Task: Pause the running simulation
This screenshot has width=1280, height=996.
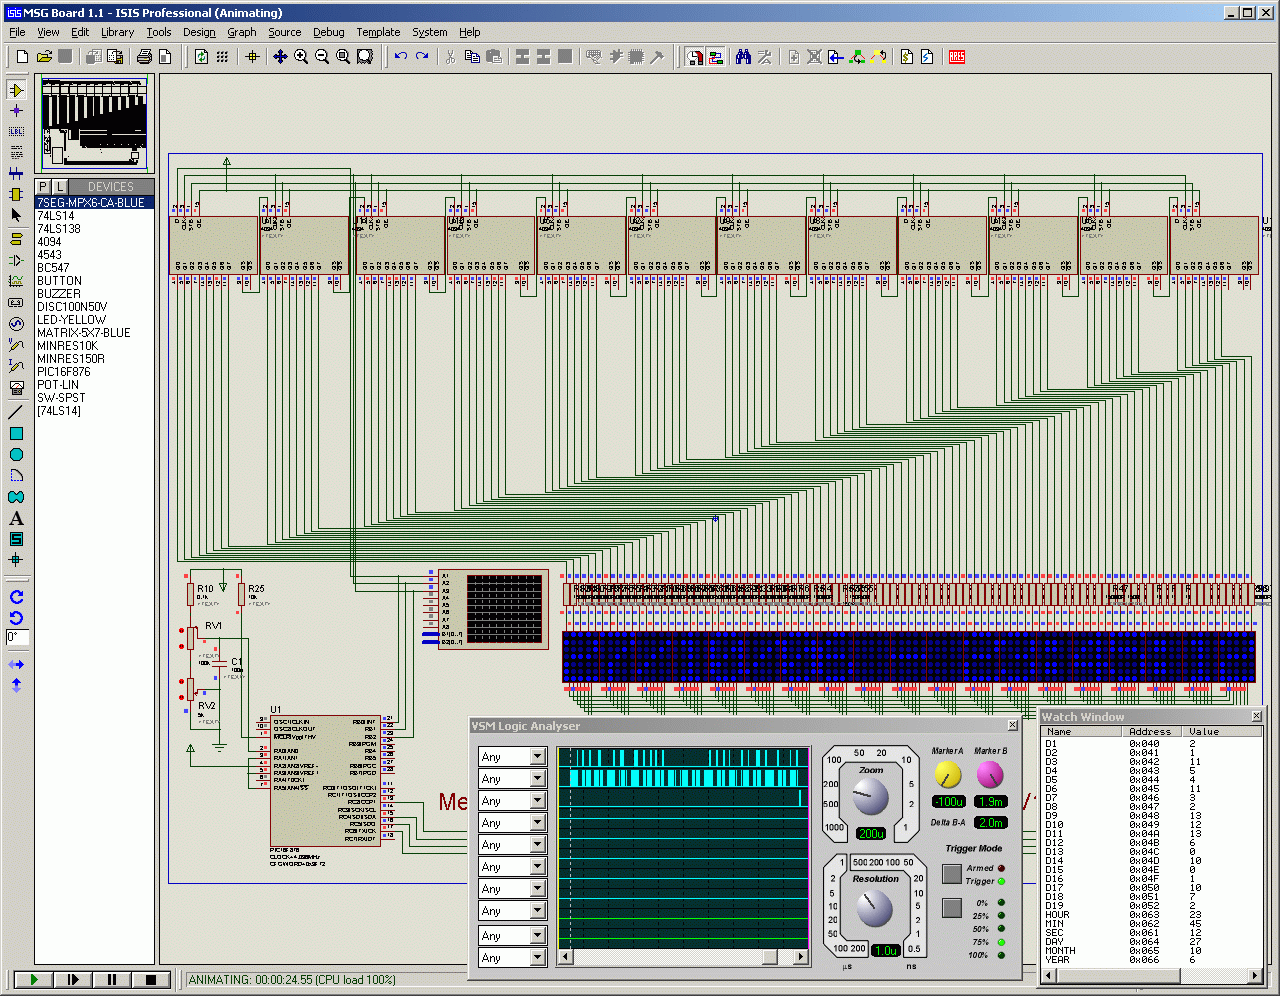Action: pos(112,980)
